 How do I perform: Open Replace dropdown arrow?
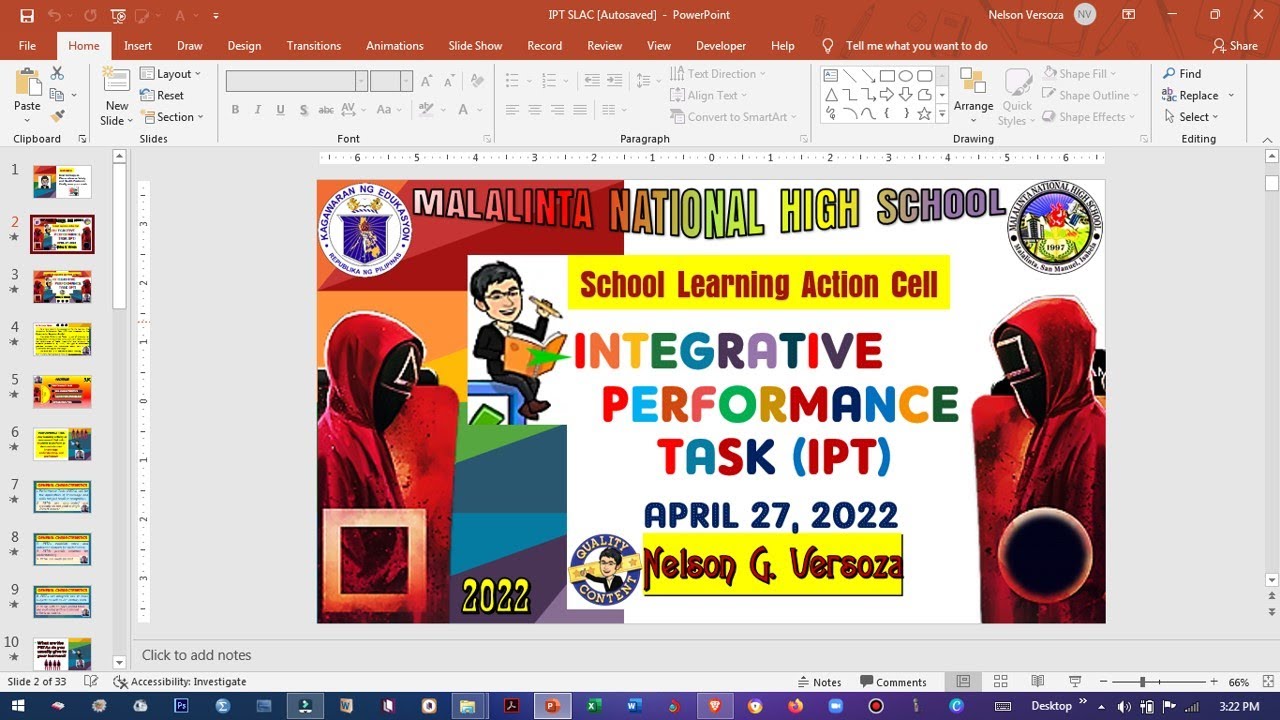[1231, 96]
